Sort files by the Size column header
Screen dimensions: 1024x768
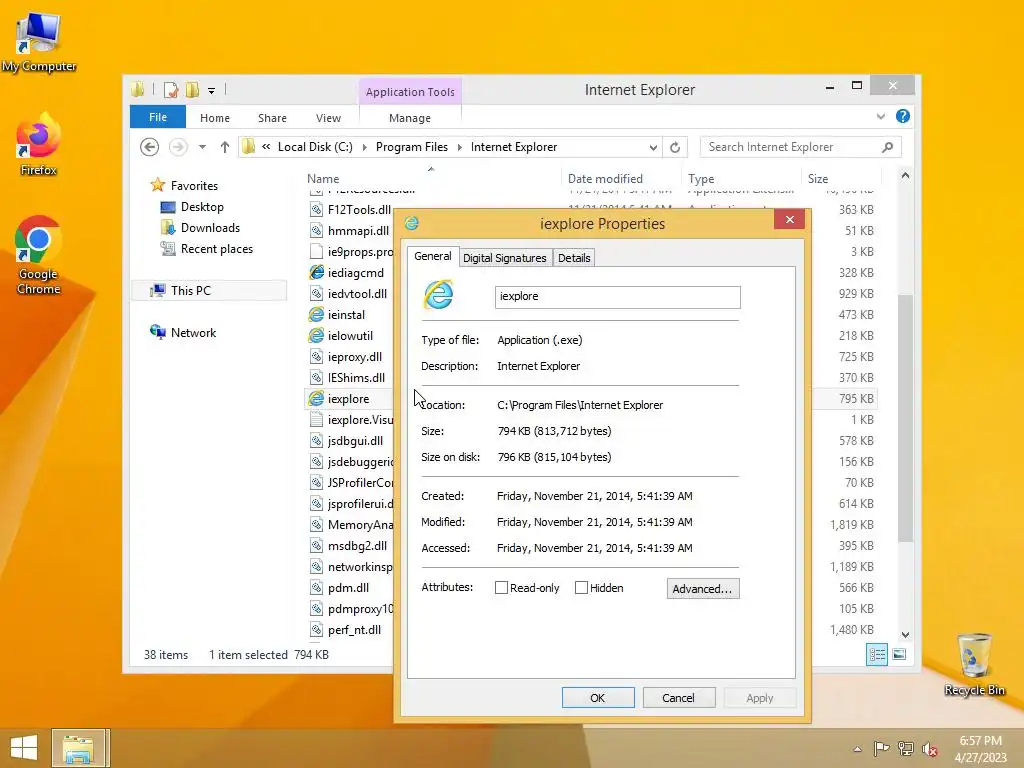(818, 179)
